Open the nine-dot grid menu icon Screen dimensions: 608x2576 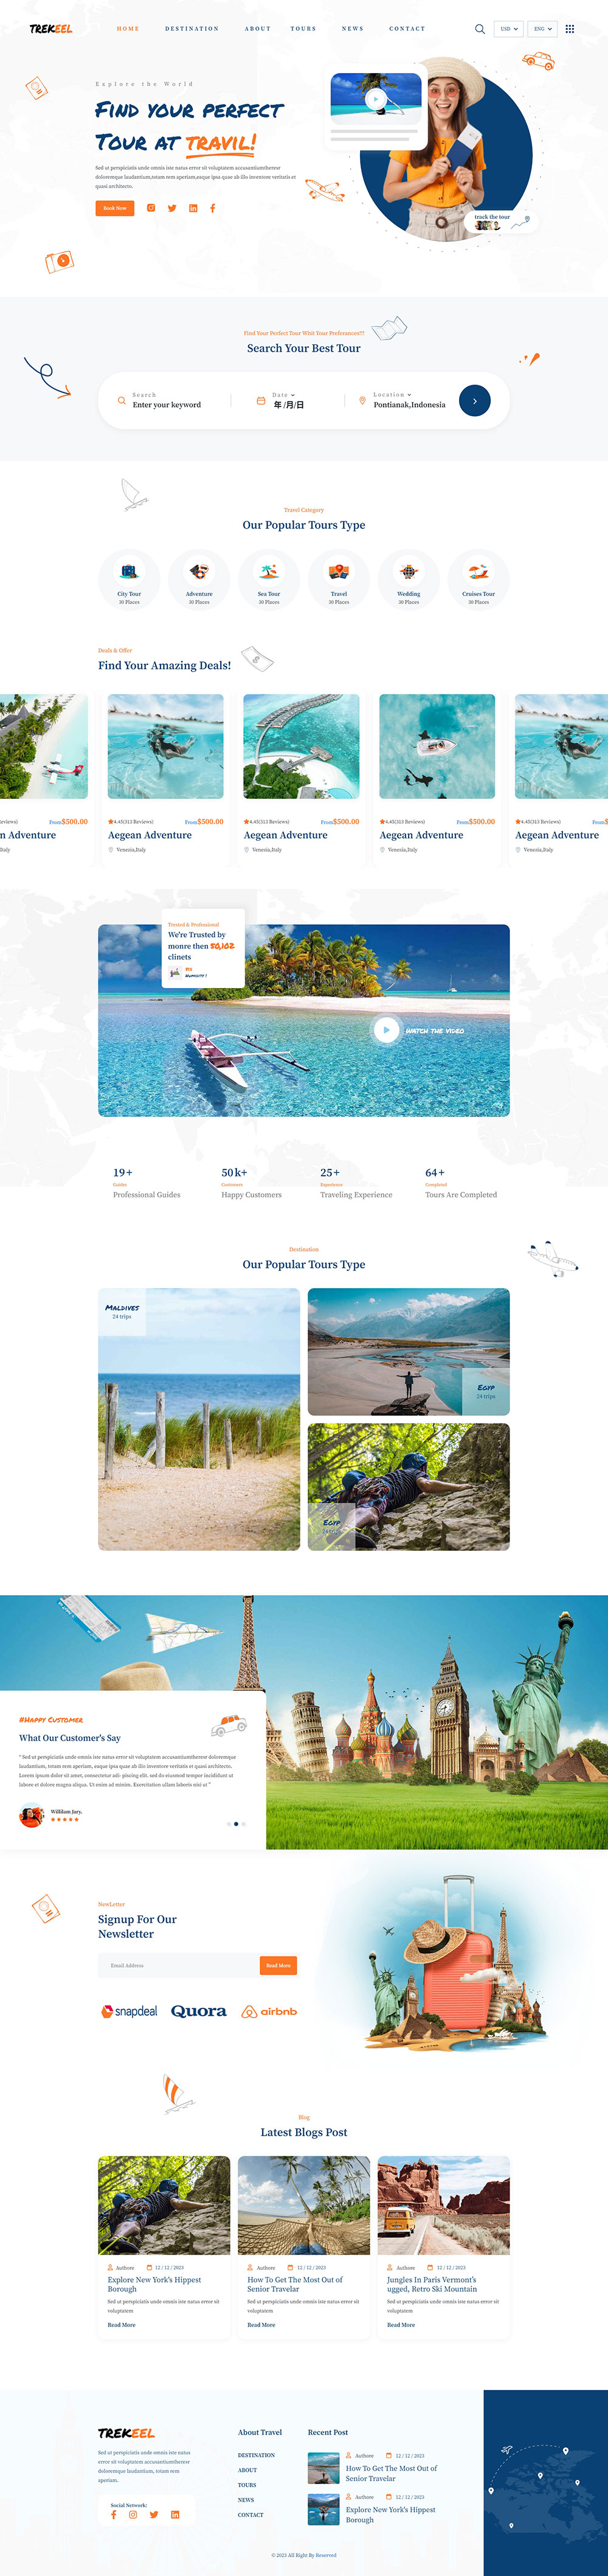(570, 29)
